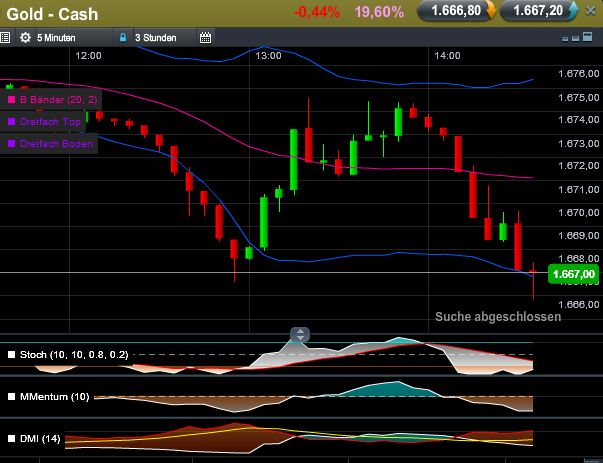Open chart settings via the gear icon
The height and width of the screenshot is (463, 603).
[x=25, y=38]
